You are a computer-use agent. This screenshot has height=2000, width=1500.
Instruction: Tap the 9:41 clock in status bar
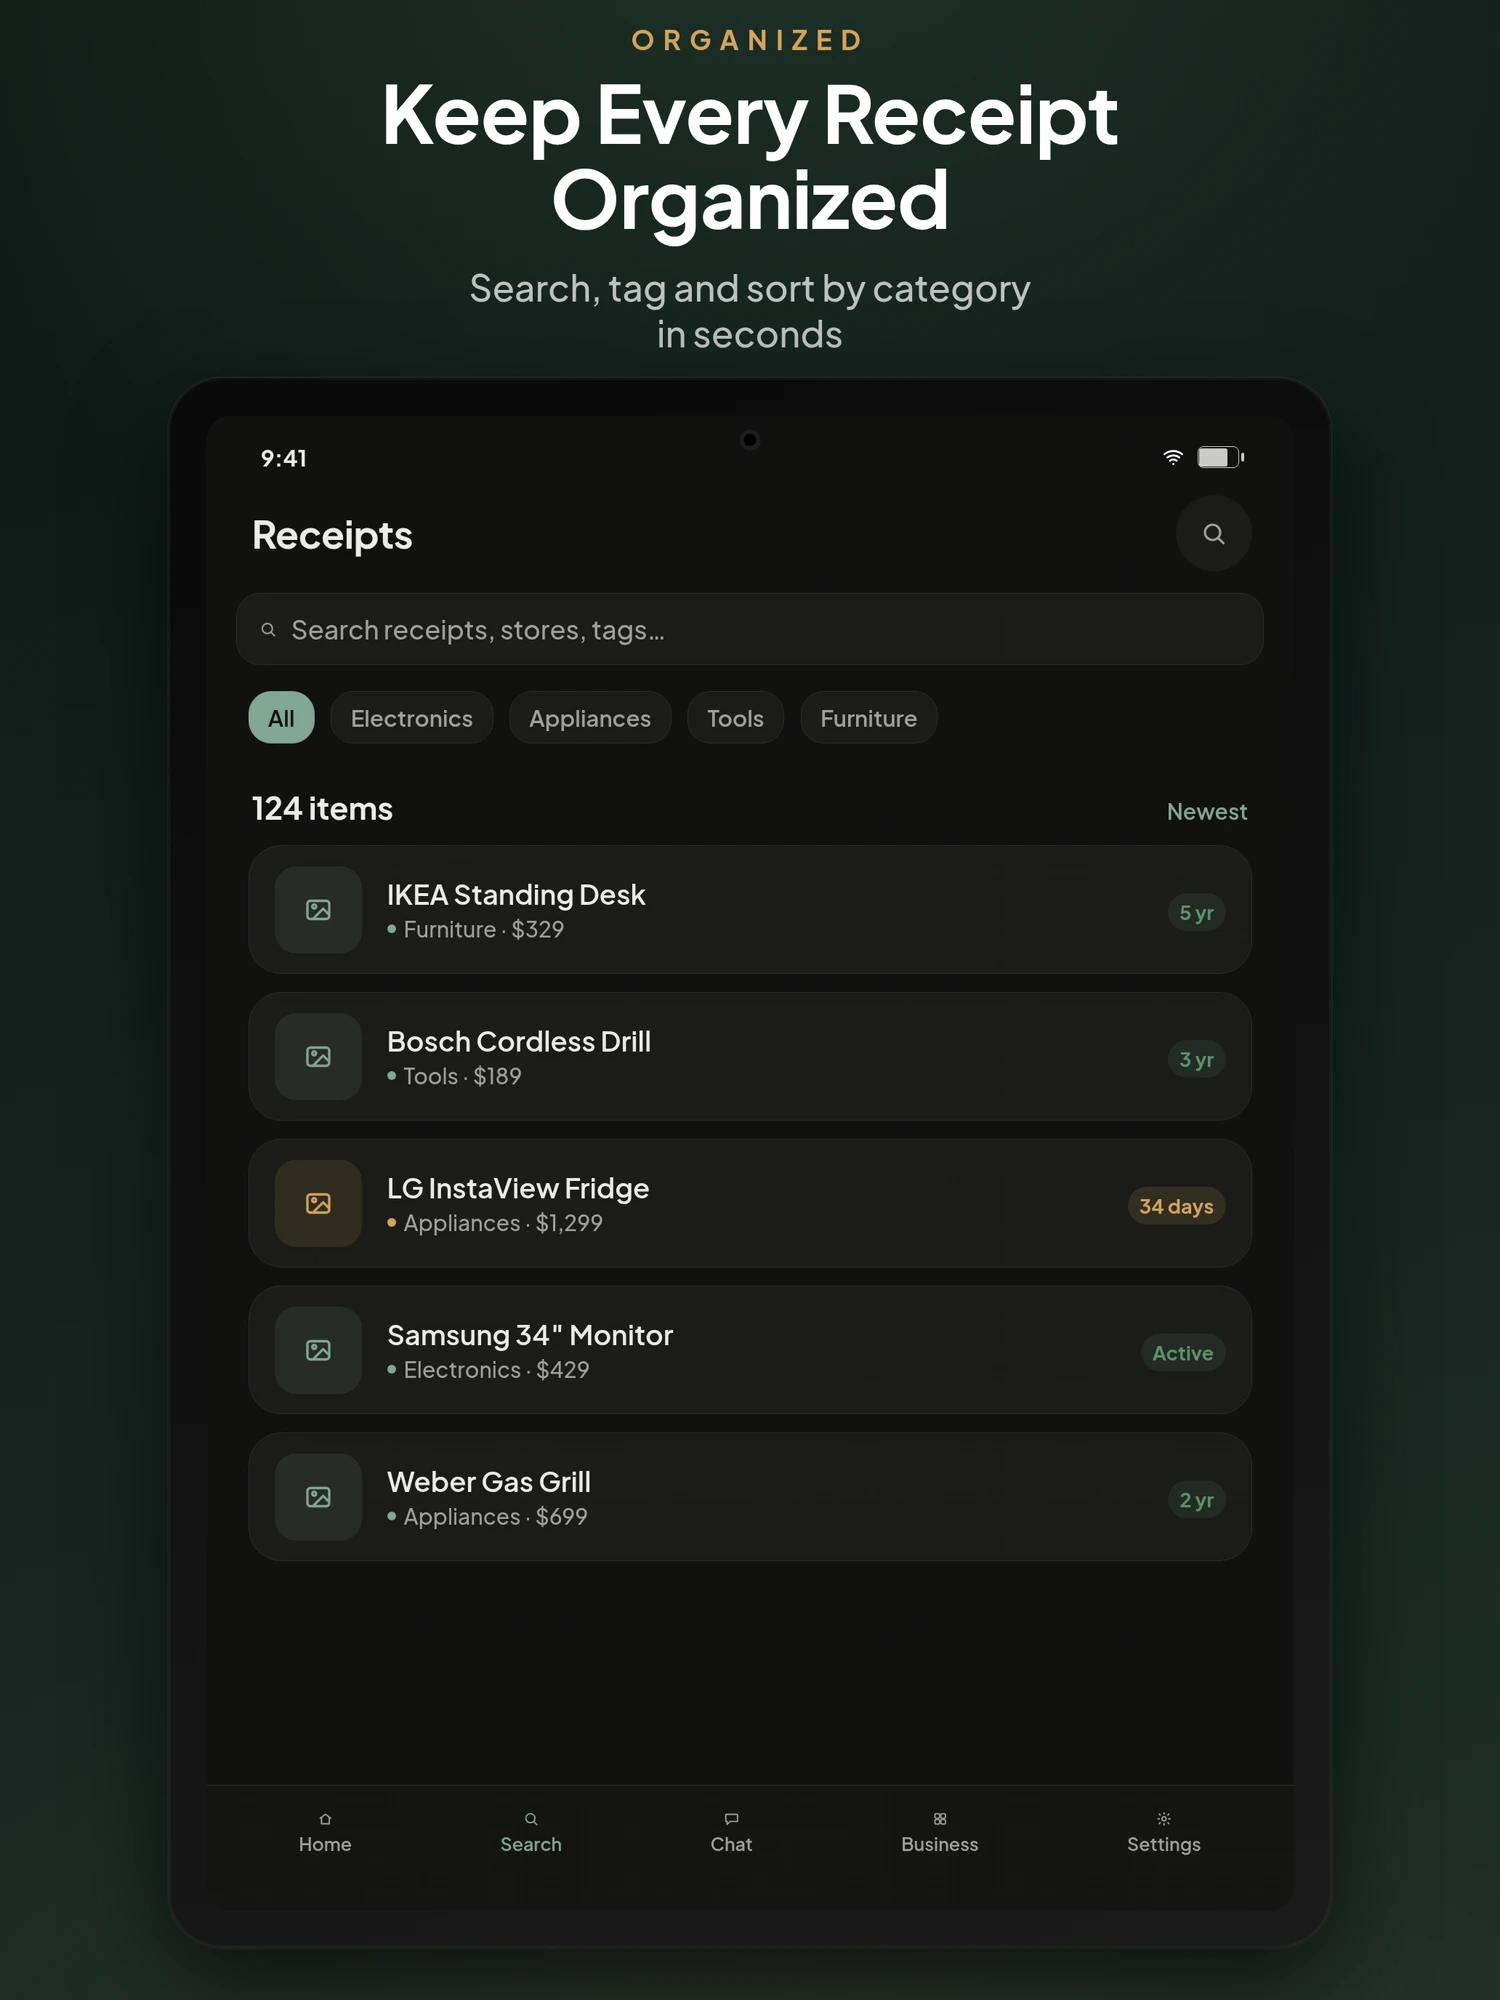point(284,459)
